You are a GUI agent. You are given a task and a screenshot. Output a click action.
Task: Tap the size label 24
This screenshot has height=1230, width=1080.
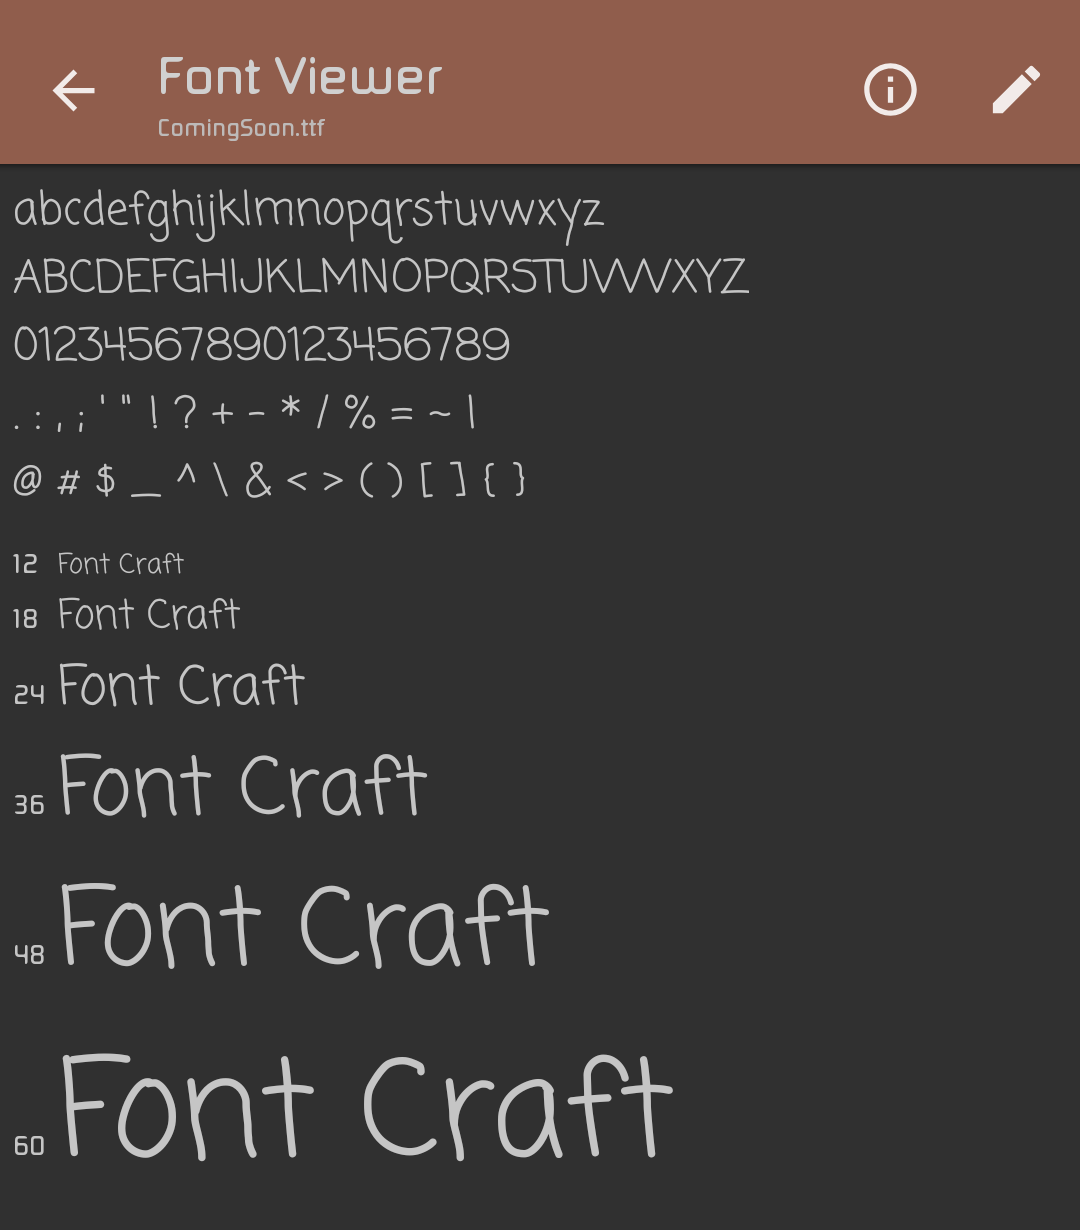click(29, 694)
